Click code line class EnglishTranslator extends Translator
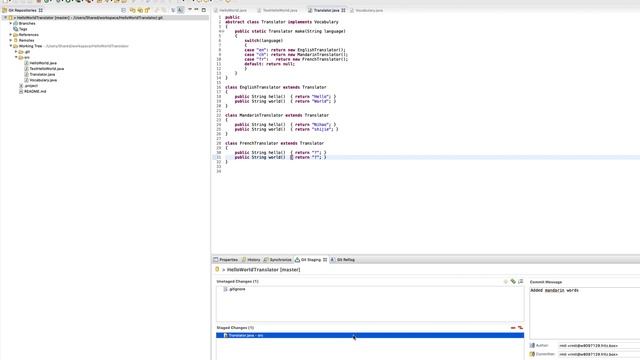 [276, 87]
